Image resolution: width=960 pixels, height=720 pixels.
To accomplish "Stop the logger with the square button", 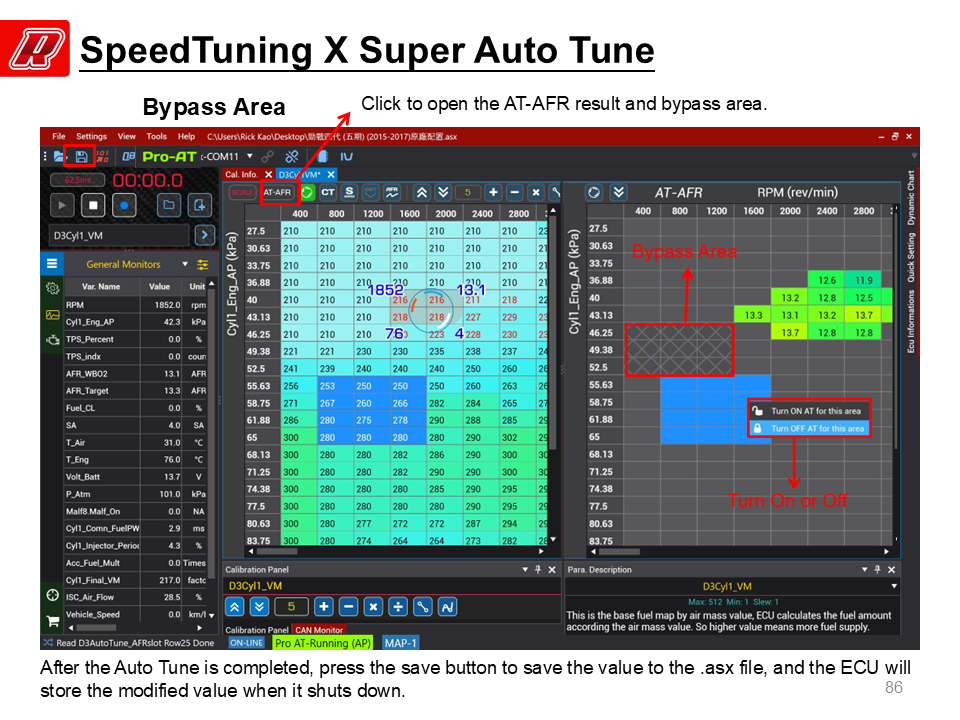I will point(93,205).
